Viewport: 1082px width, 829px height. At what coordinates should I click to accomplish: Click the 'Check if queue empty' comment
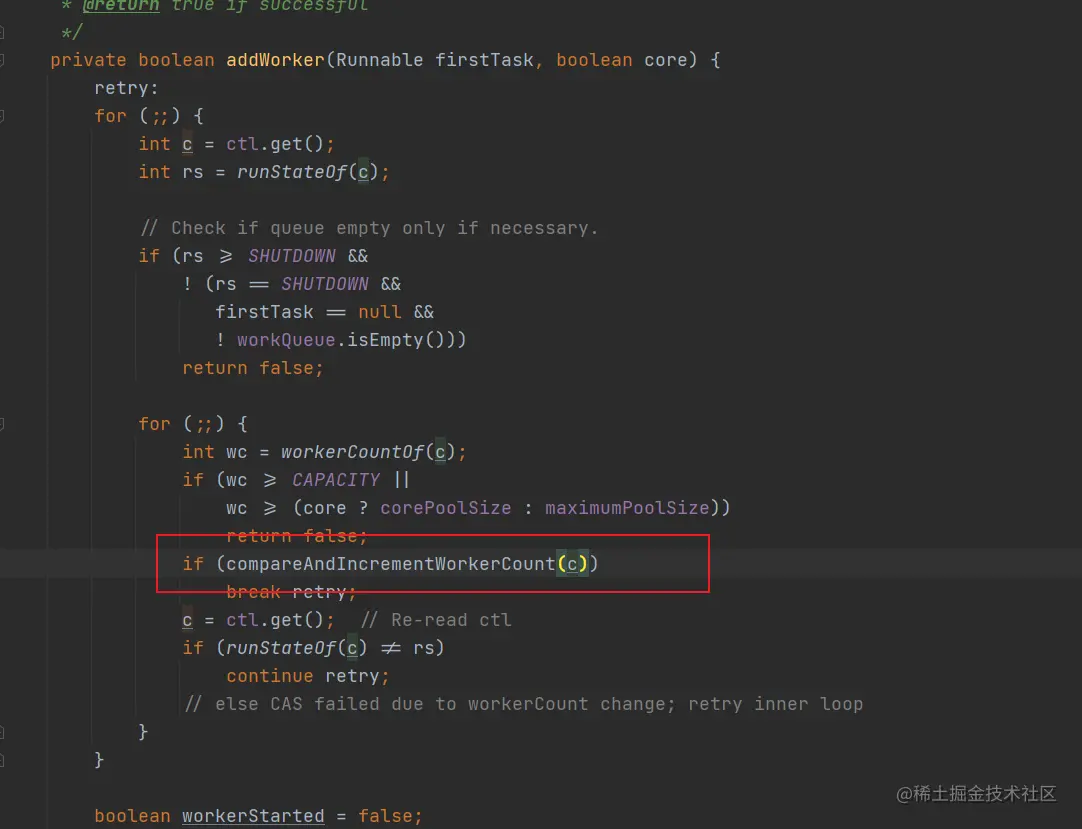369,228
